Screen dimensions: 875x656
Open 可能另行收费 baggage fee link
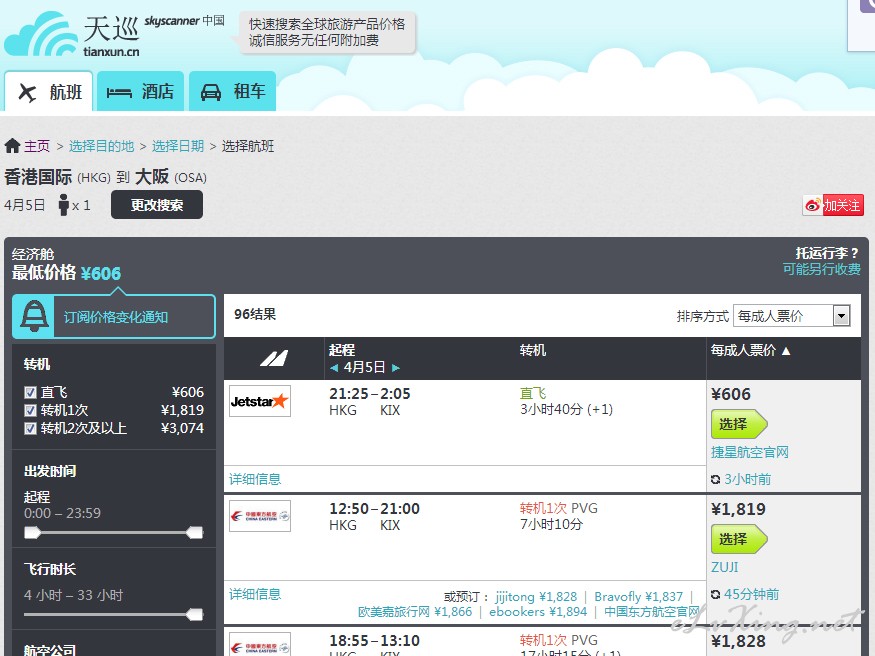[x=821, y=269]
